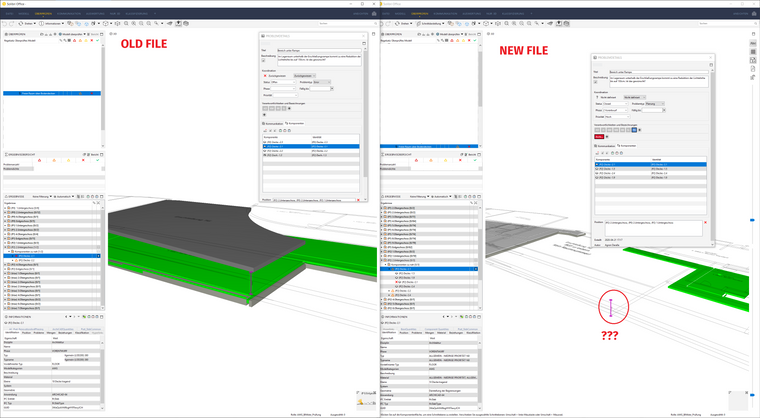The image size is (760, 418).
Task: Open KOMMUNIKATION tab in the left window
Action: coord(69,14)
